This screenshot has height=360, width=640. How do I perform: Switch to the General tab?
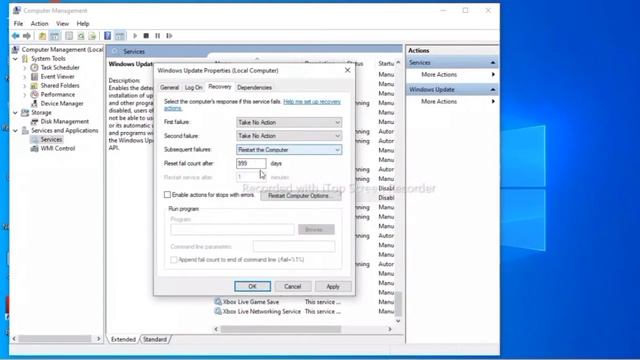(169, 87)
